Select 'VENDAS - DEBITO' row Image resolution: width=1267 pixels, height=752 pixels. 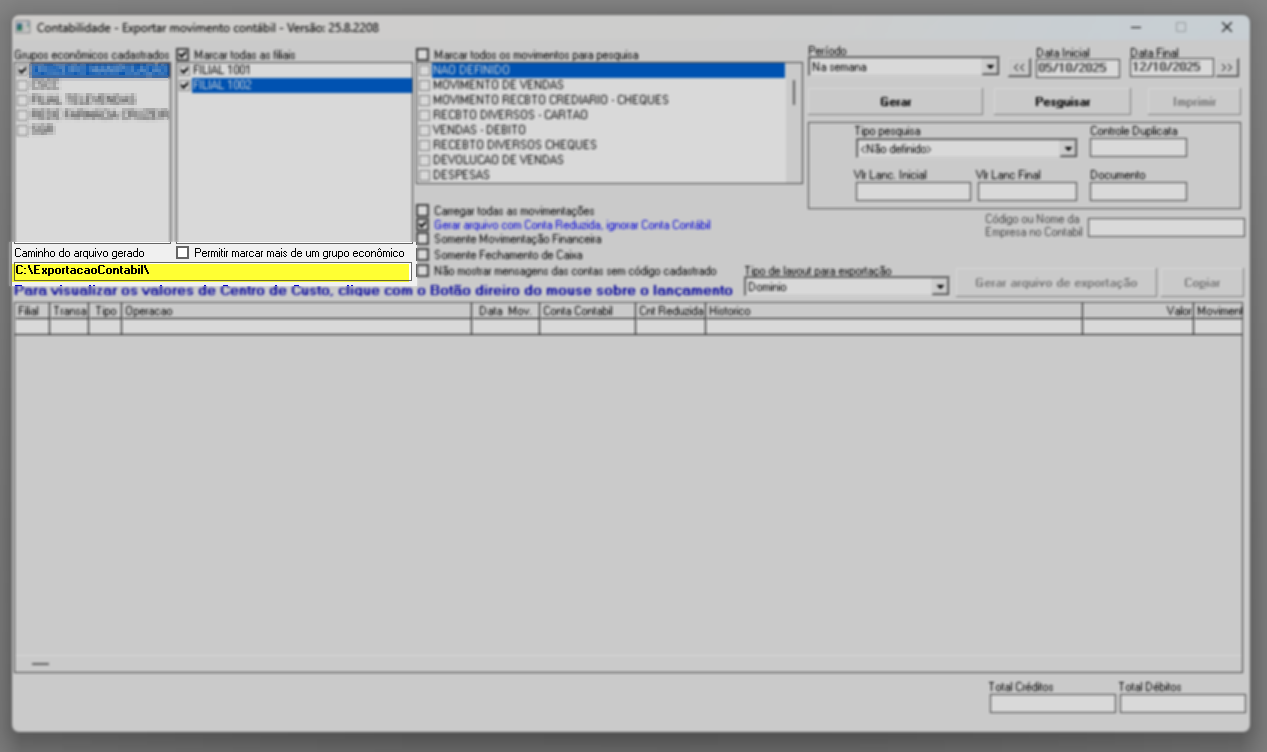[x=601, y=130]
